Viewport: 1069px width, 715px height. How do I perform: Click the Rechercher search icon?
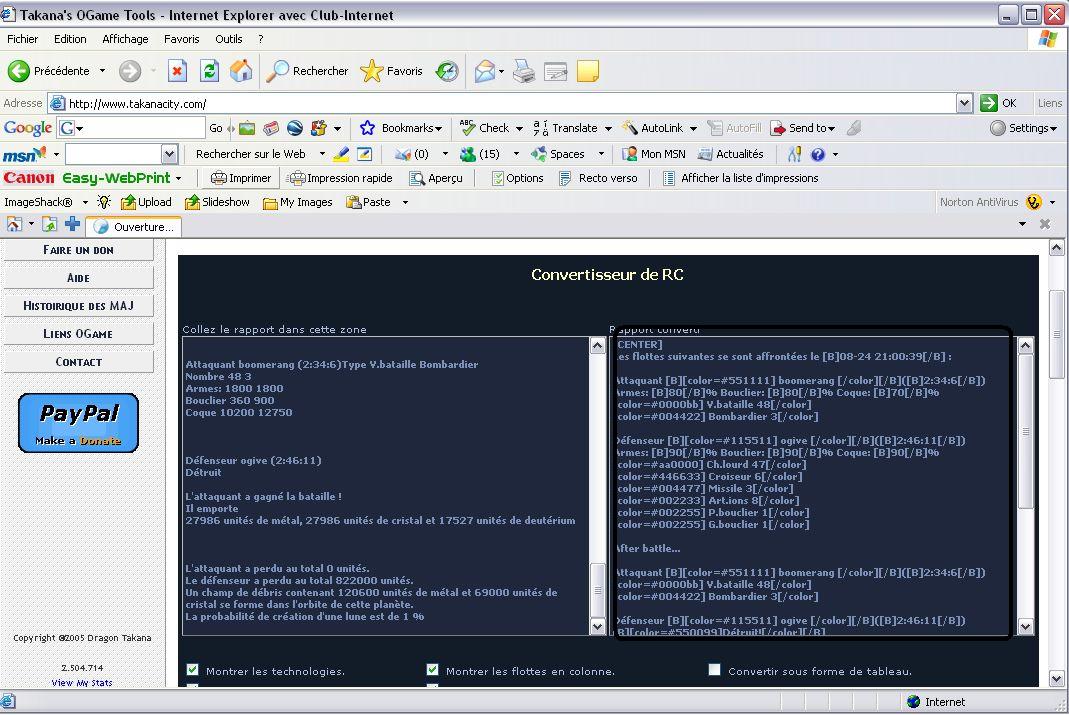[x=307, y=71]
